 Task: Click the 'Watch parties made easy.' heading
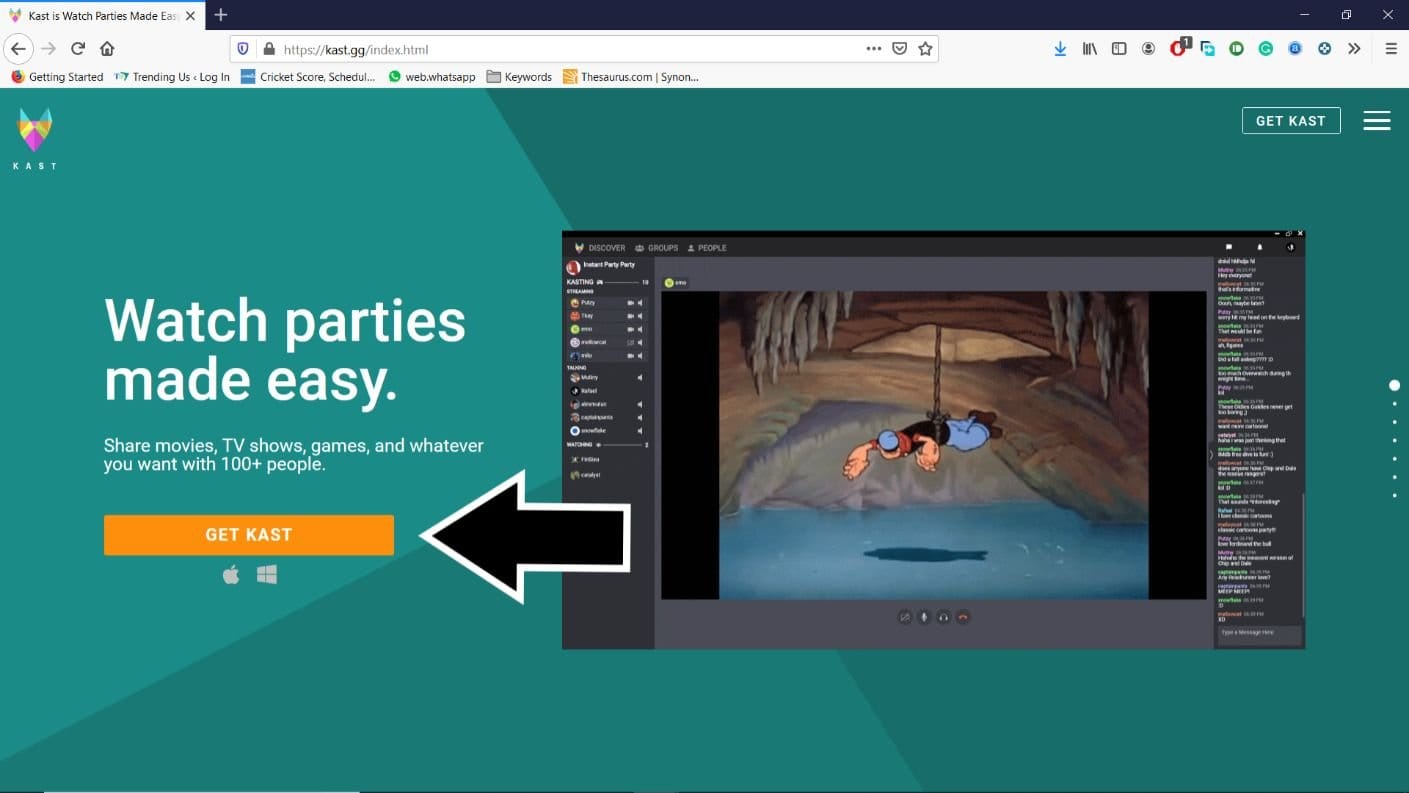286,350
